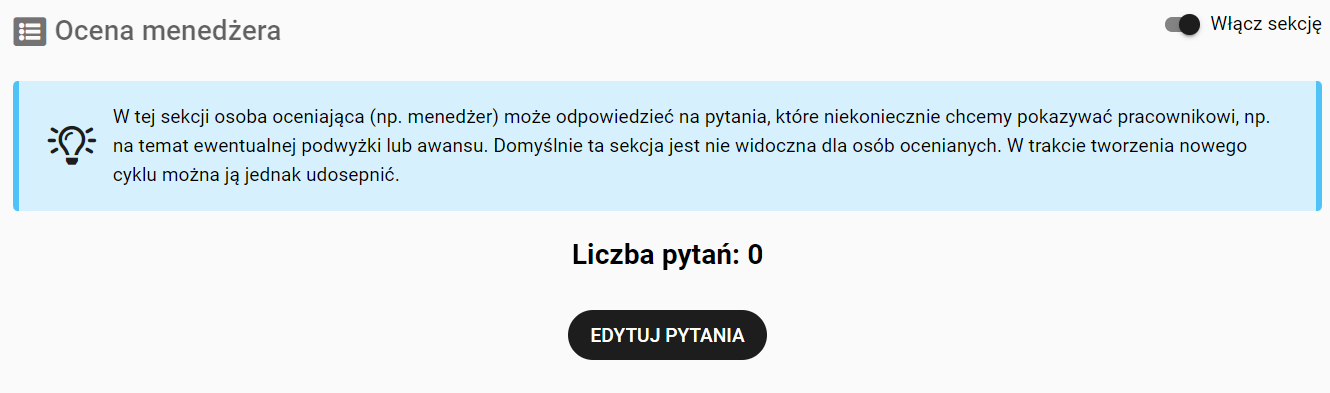This screenshot has height=393, width=1330.
Task: Click the right blue edge of the info banner
Action: tap(1318, 146)
